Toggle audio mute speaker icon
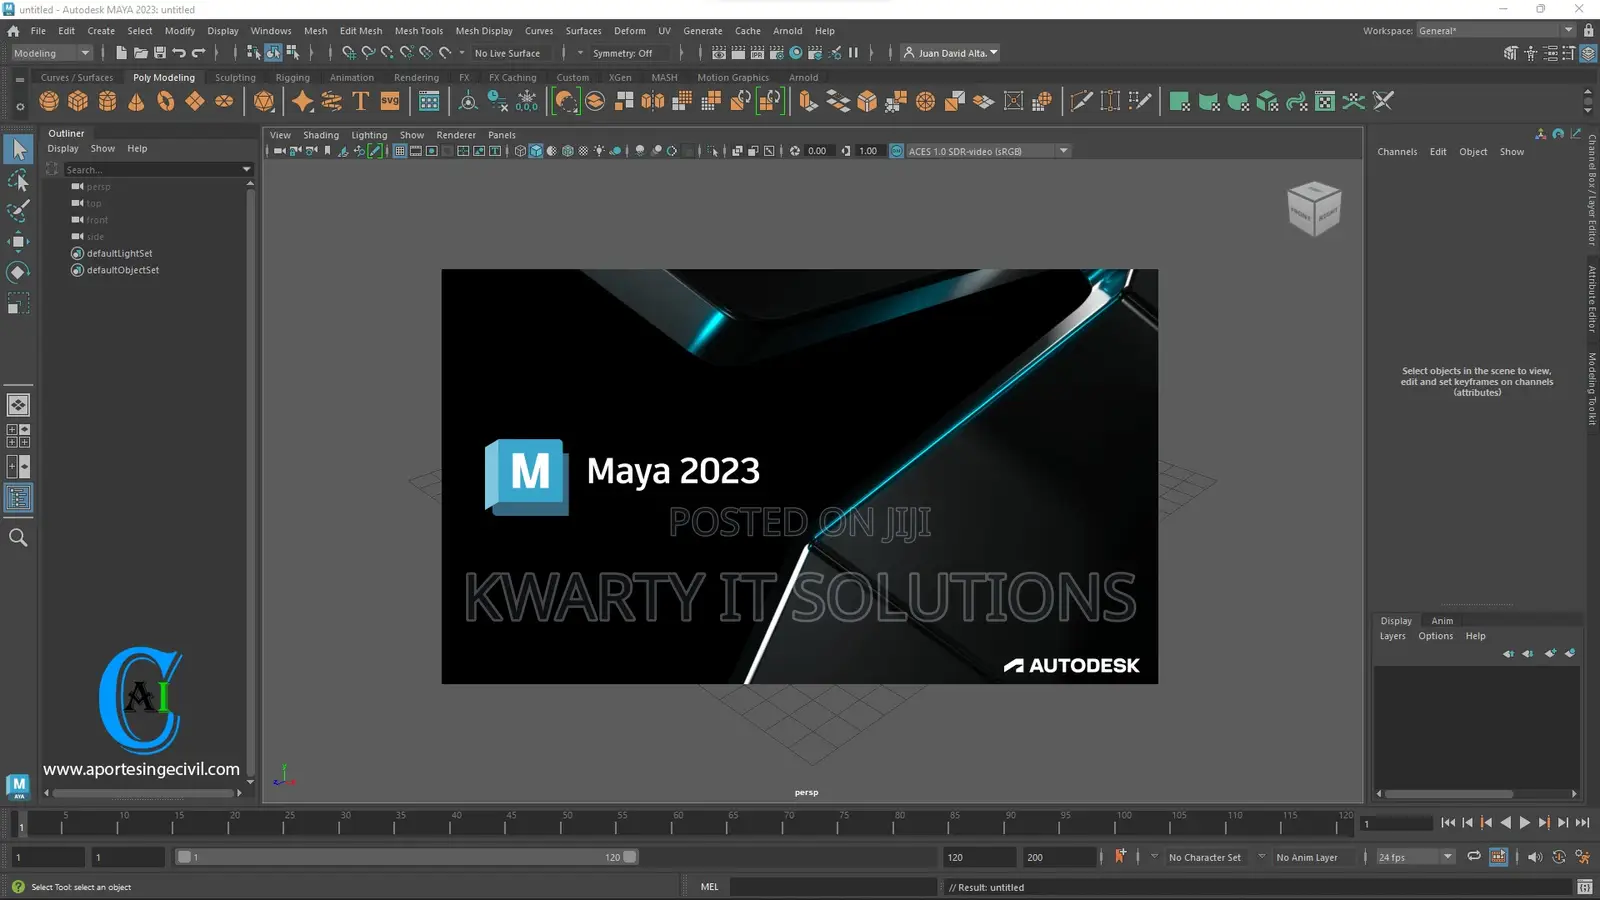The height and width of the screenshot is (900, 1600). pos(1534,857)
